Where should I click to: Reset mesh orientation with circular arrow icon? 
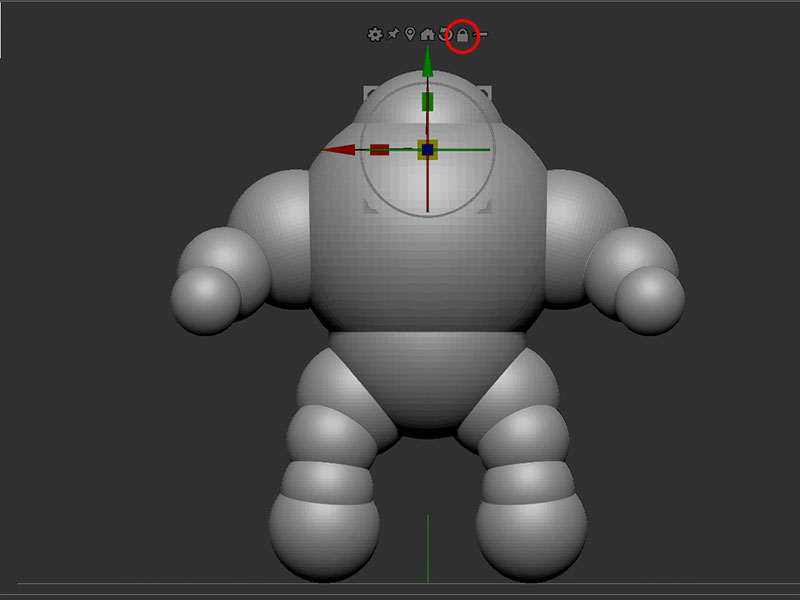444,35
